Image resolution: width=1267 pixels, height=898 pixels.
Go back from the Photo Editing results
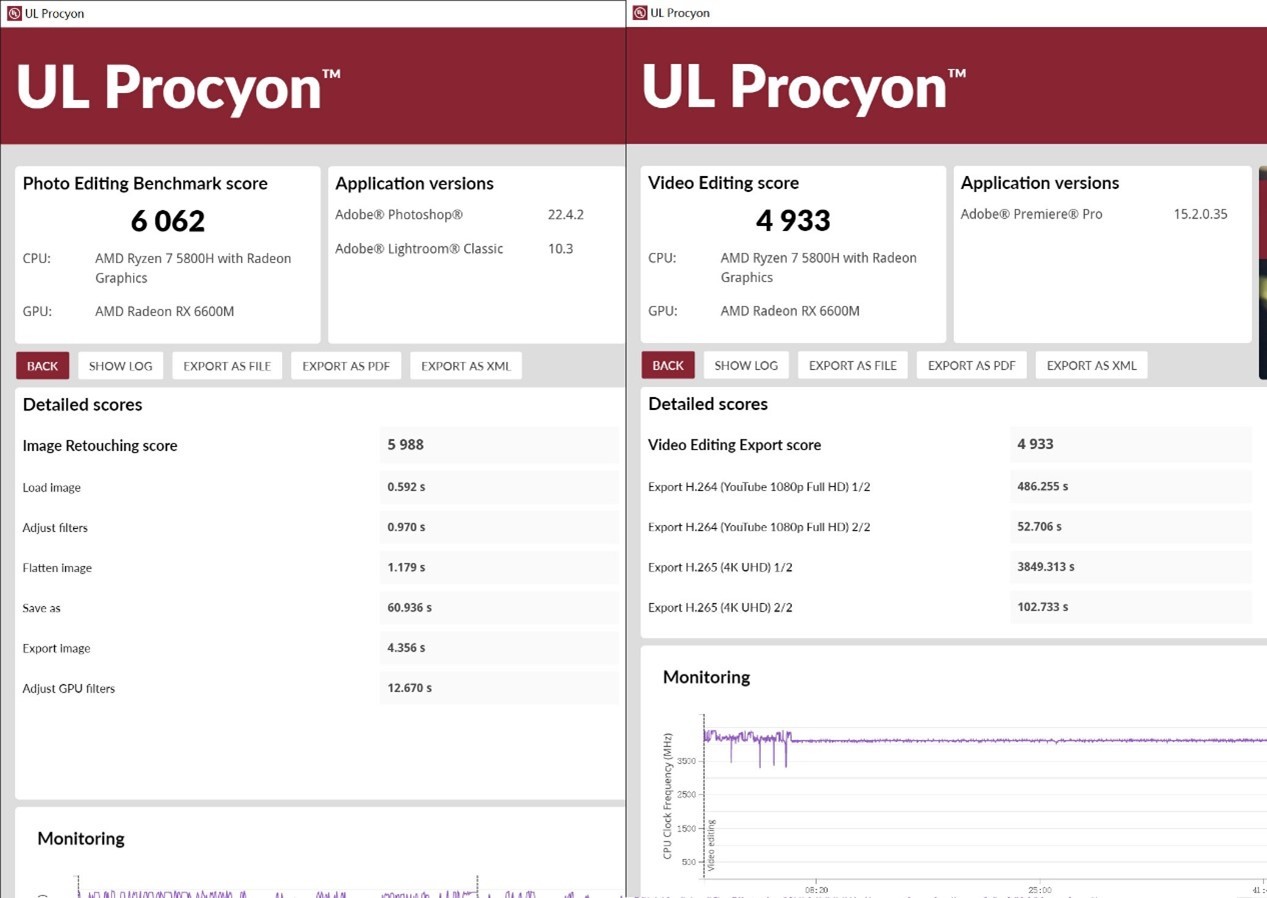[42, 366]
